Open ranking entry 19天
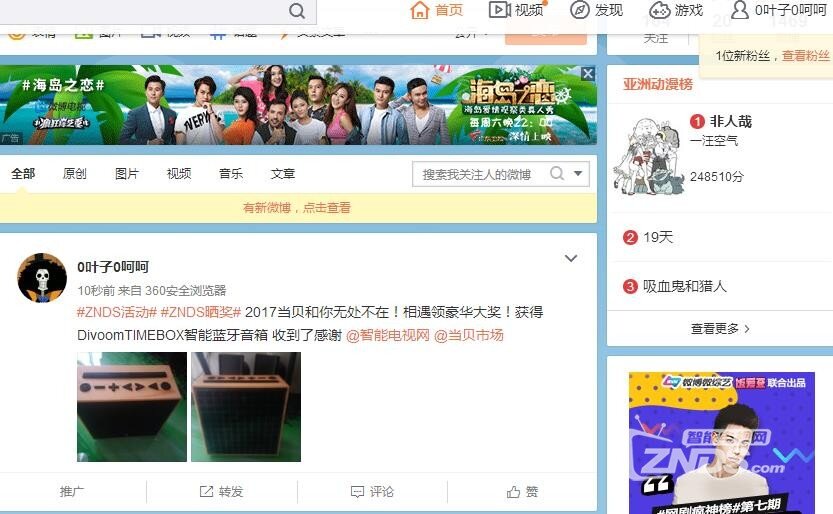Viewport: 833px width, 514px height. [x=658, y=237]
